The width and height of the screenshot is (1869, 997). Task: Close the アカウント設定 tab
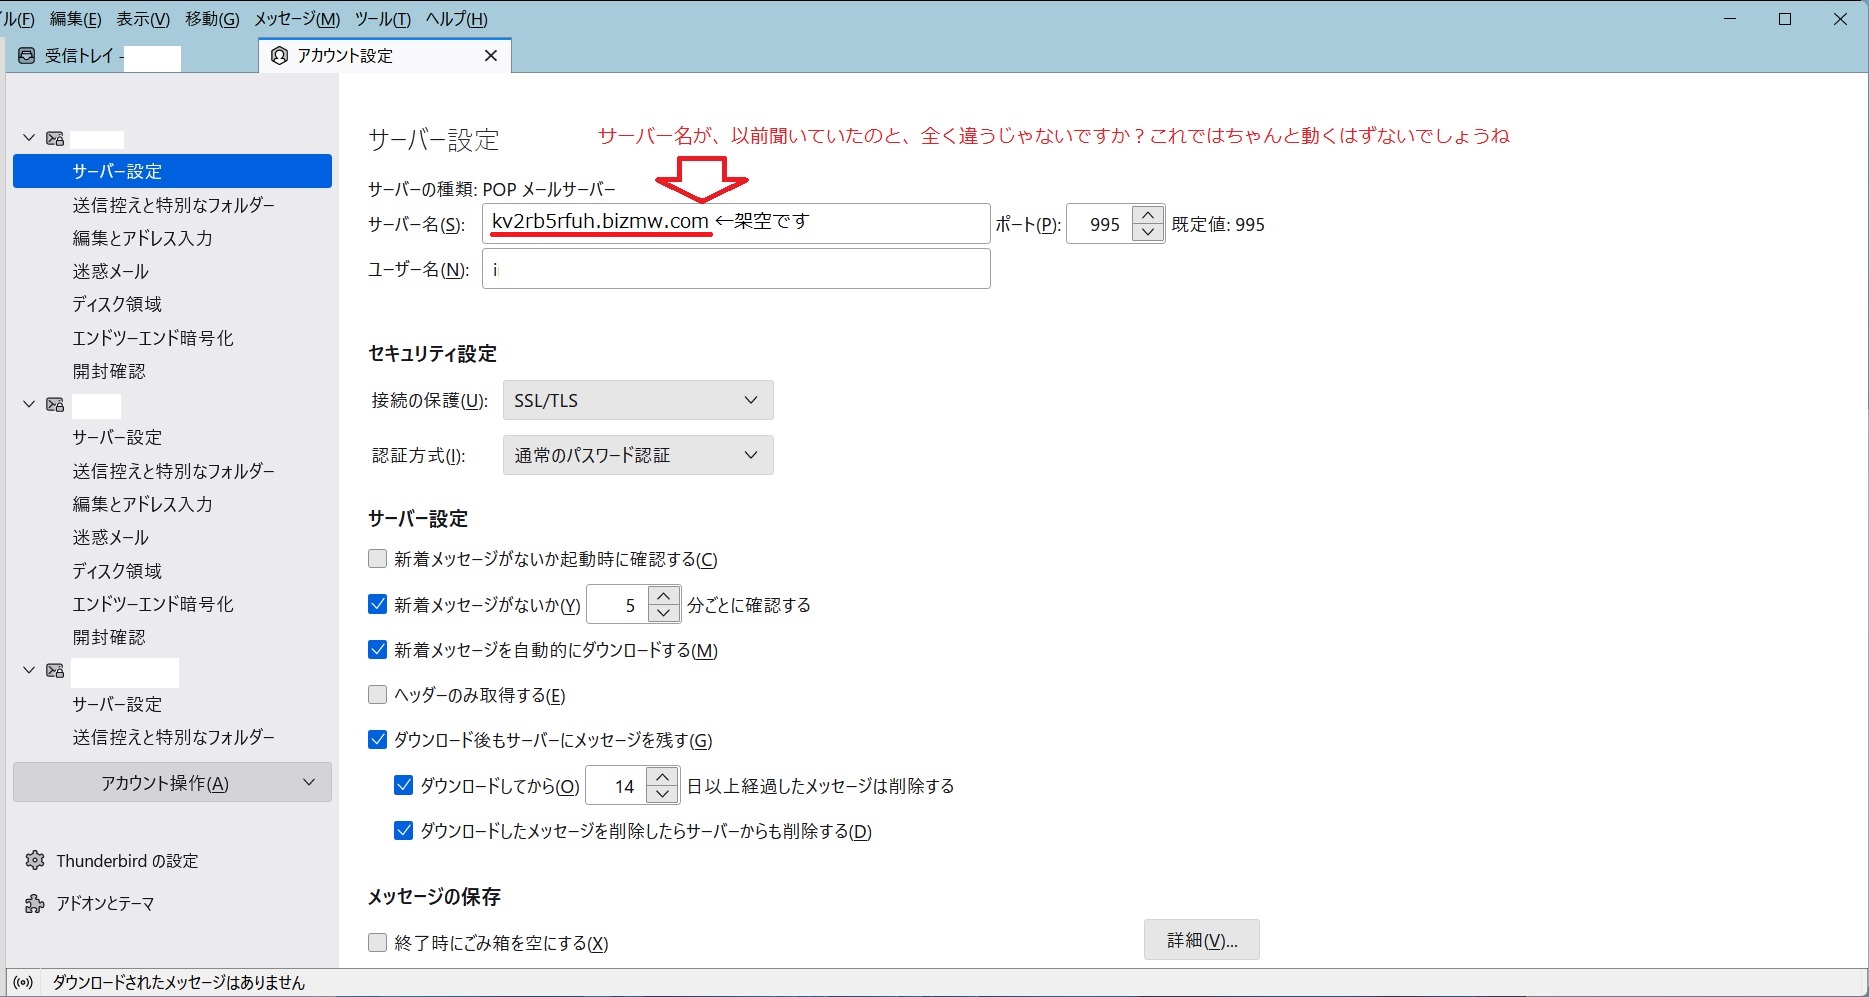[491, 56]
